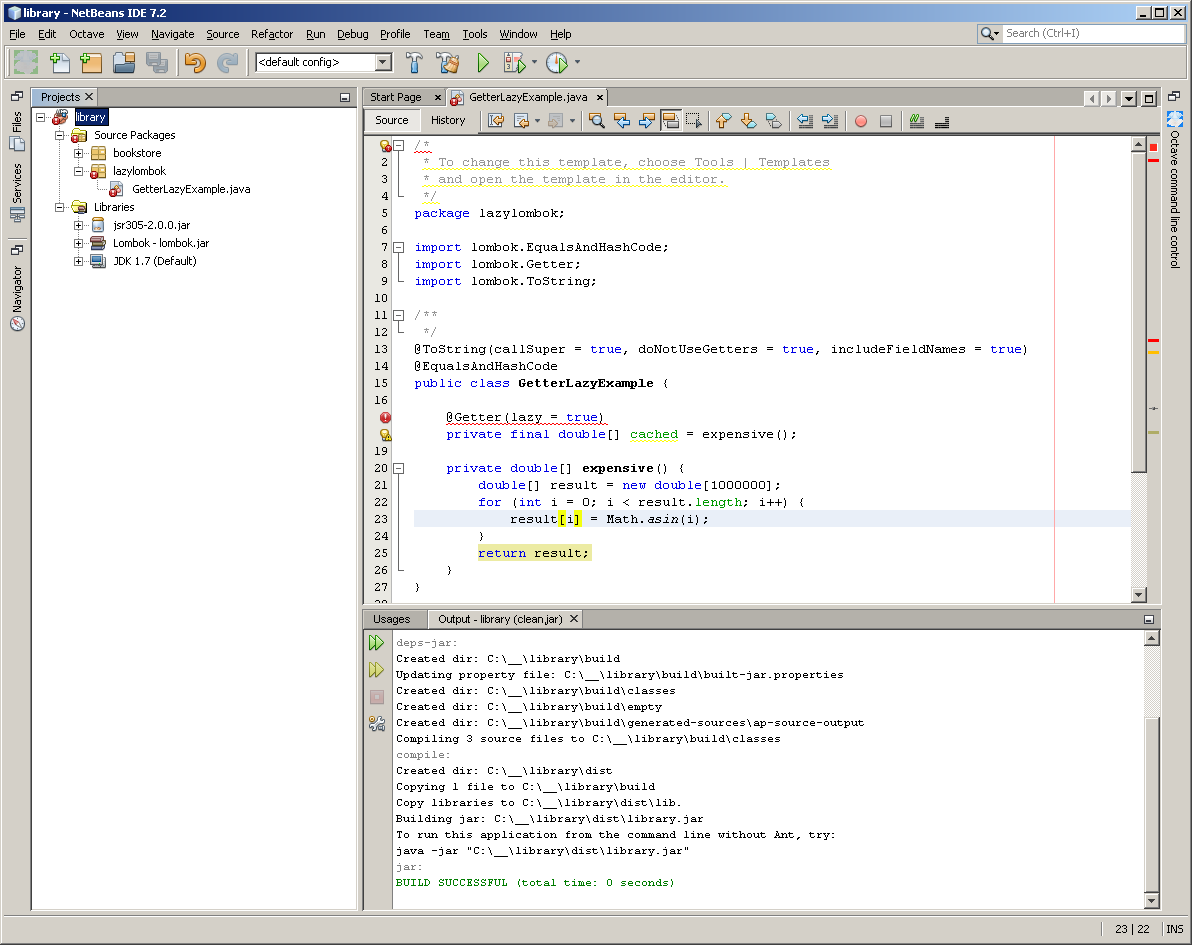
Task: Select the Run Project icon
Action: (x=483, y=62)
